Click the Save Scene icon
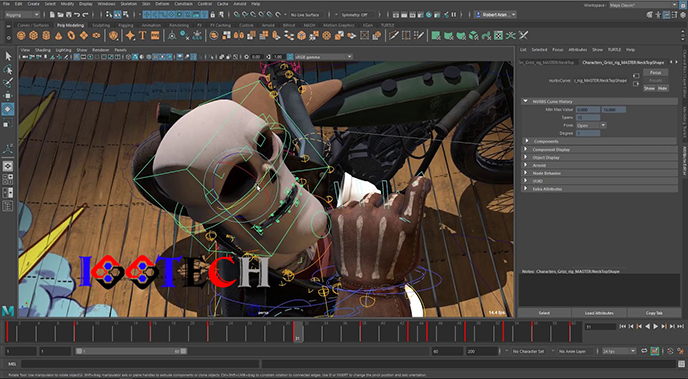 tap(68, 14)
